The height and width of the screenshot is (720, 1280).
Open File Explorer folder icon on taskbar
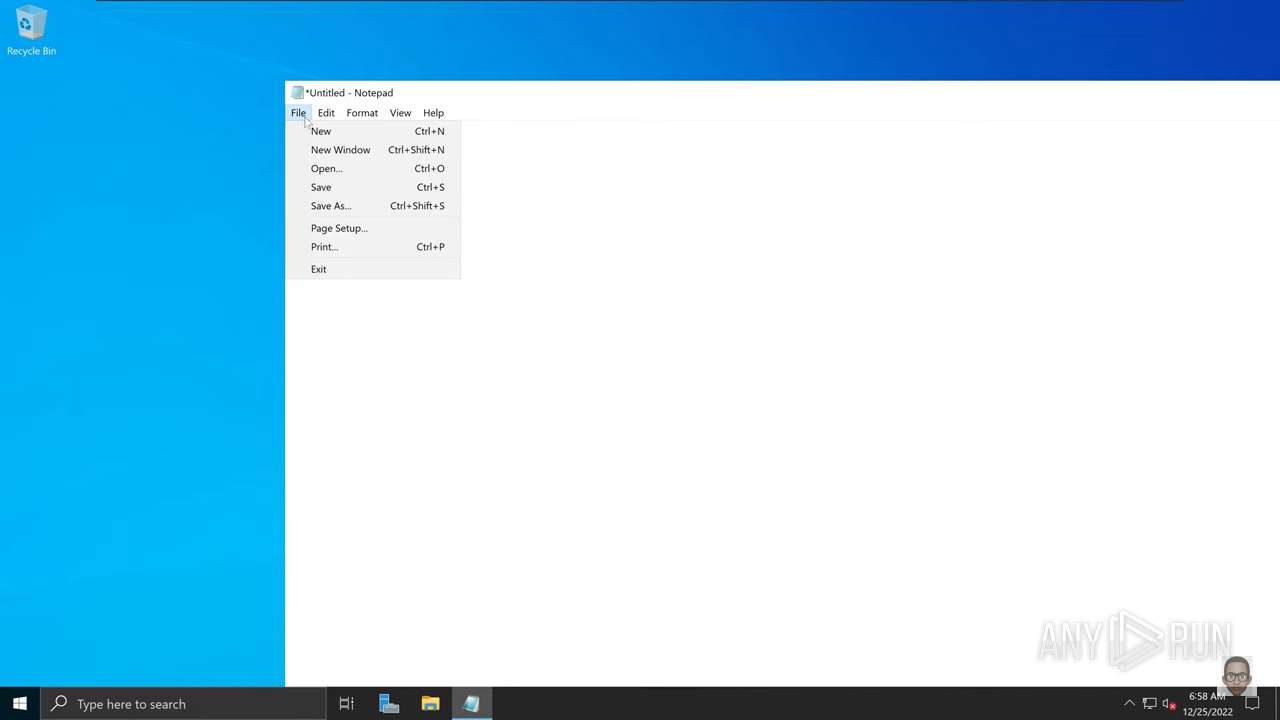[430, 704]
